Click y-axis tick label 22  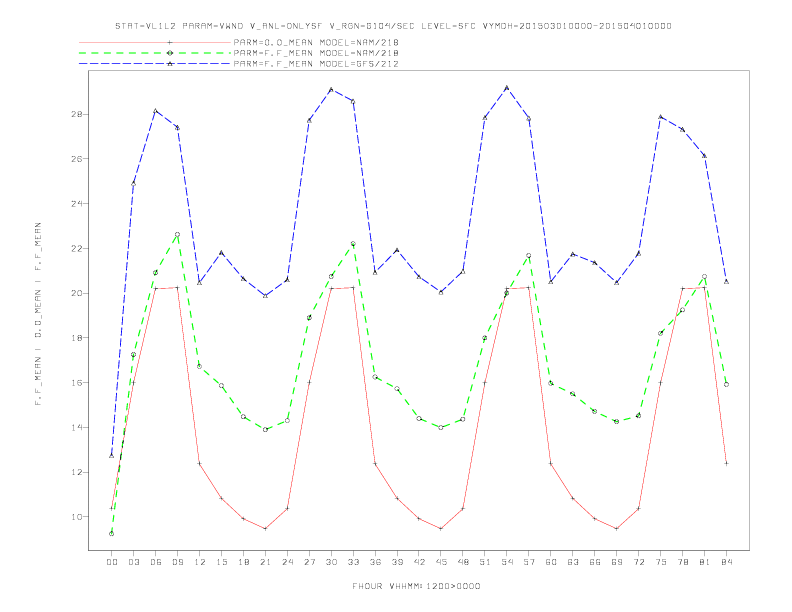coord(77,248)
